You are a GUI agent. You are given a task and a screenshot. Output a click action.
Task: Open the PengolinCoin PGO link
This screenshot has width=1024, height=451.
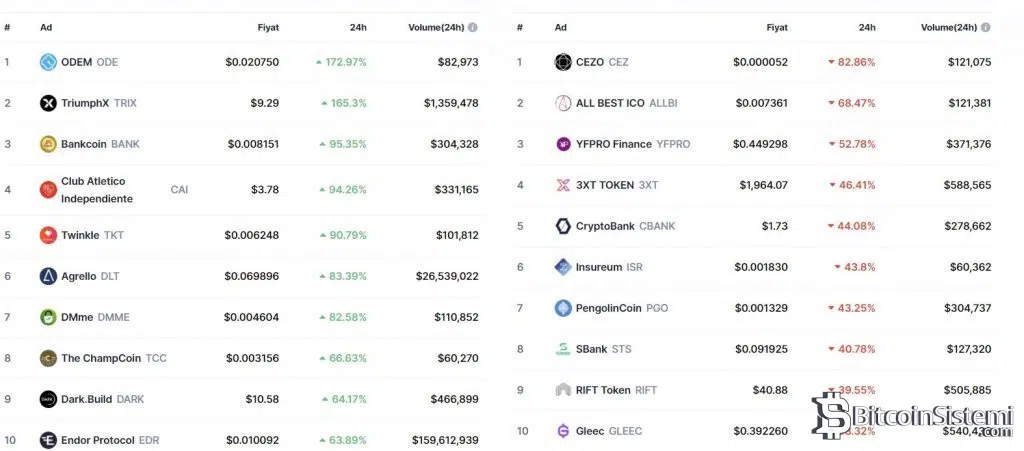pyautogui.click(x=609, y=308)
